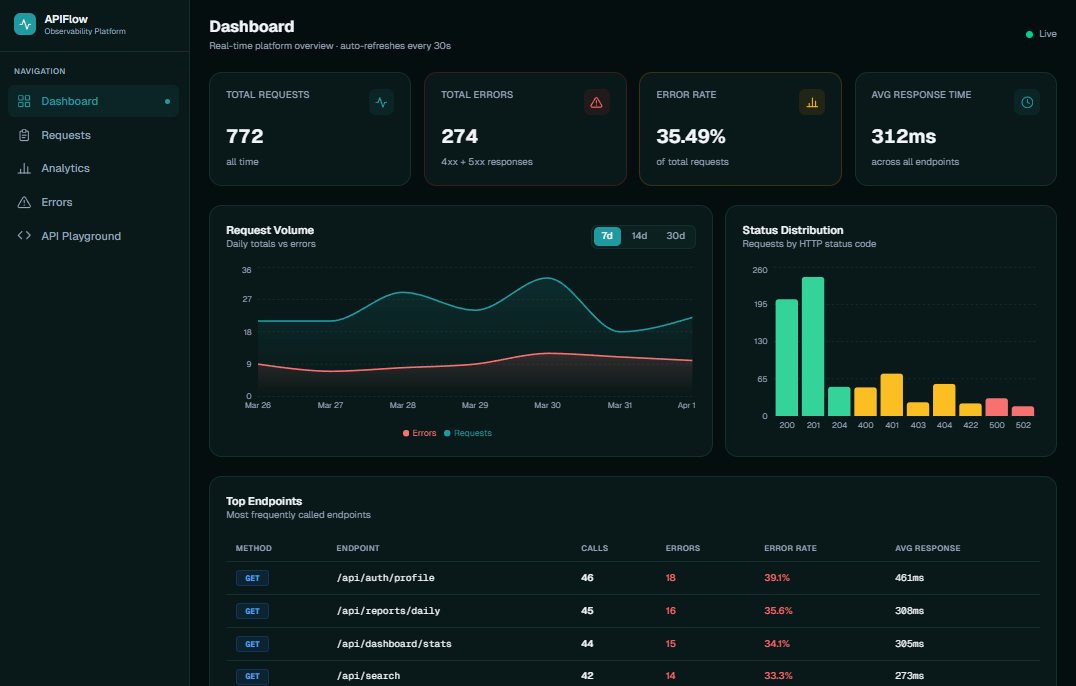Toggle the Requests legend entry
1076x686 pixels.
click(x=468, y=433)
